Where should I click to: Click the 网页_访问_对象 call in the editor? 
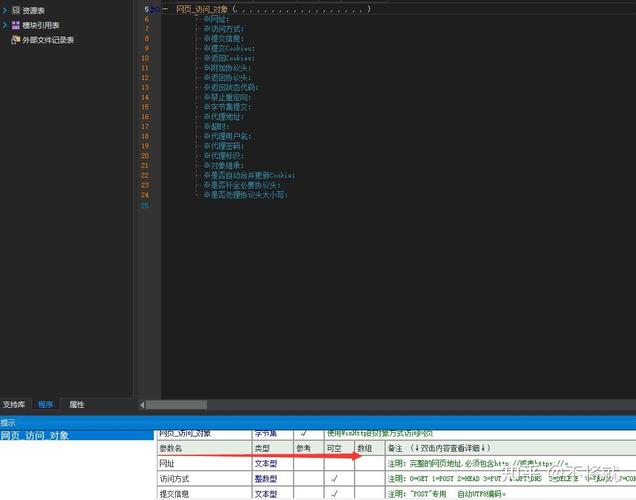202,9
